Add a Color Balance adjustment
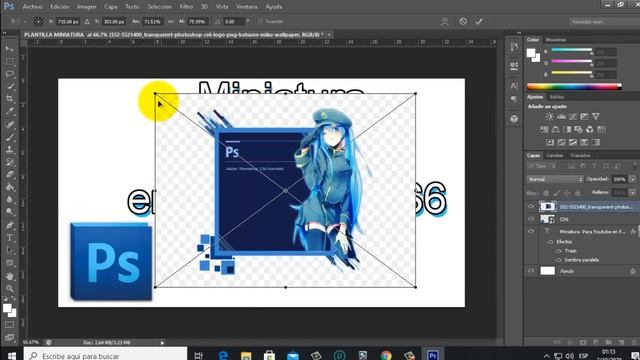Viewport: 640px width, 360px height. pos(556,129)
